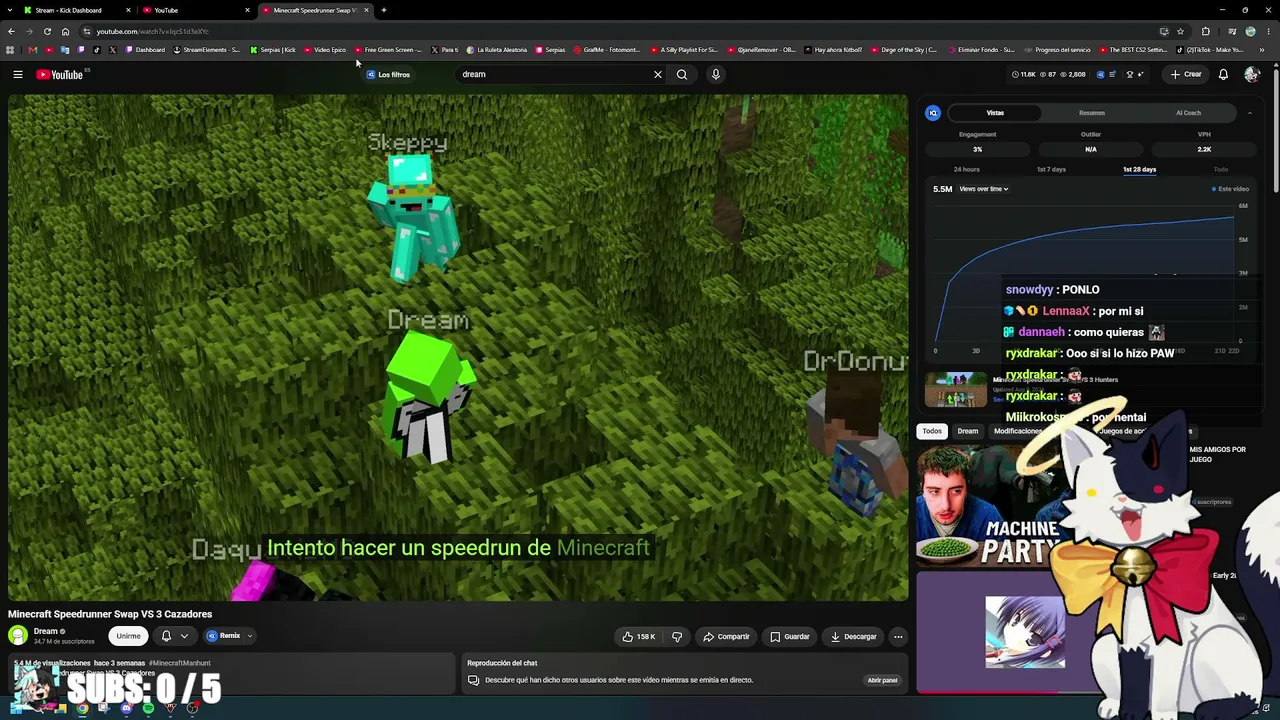1280x720 pixels.
Task: Select the Dream filter chip
Action: pyautogui.click(x=968, y=431)
